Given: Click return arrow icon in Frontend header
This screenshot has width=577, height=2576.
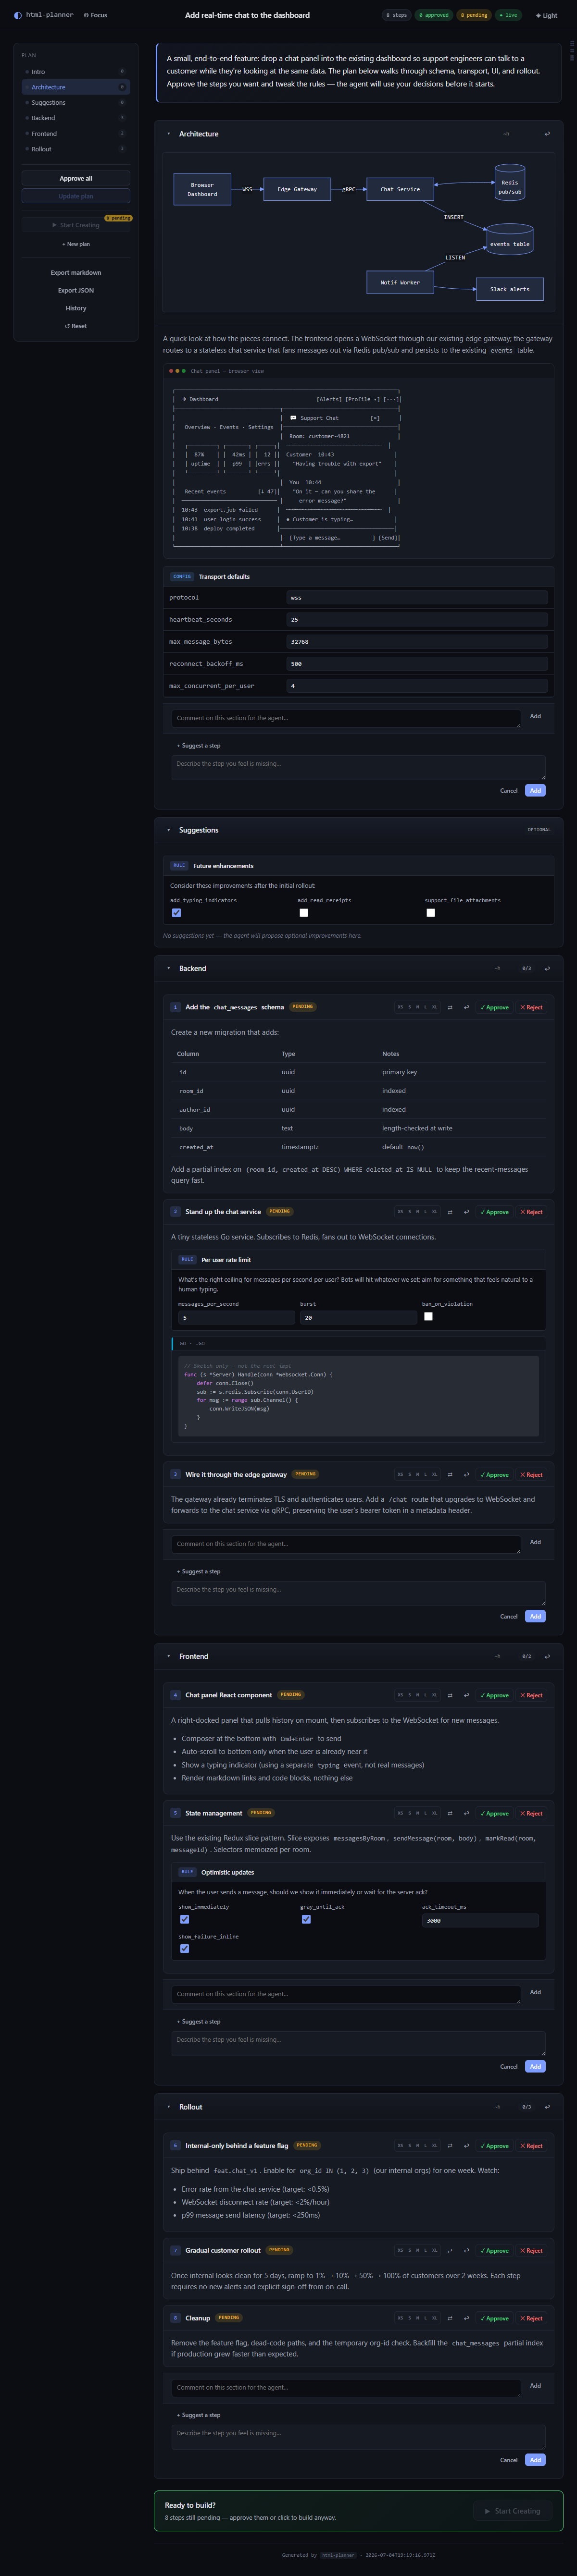Looking at the screenshot, I should click(x=547, y=1656).
